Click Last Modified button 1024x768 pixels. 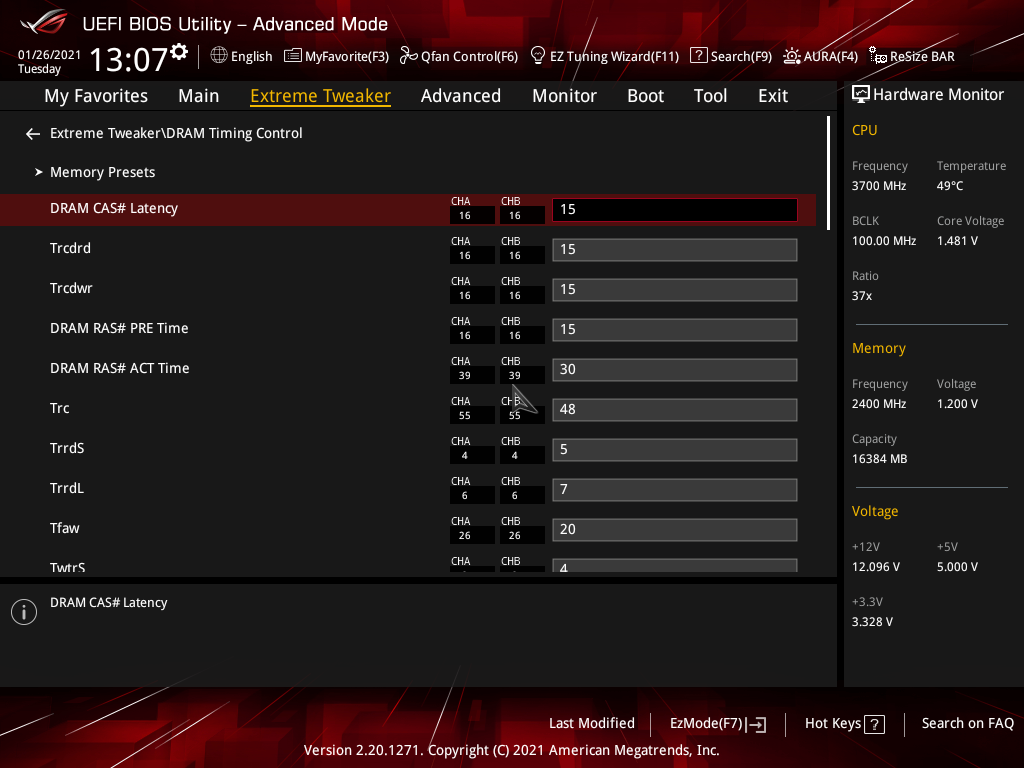tap(592, 724)
